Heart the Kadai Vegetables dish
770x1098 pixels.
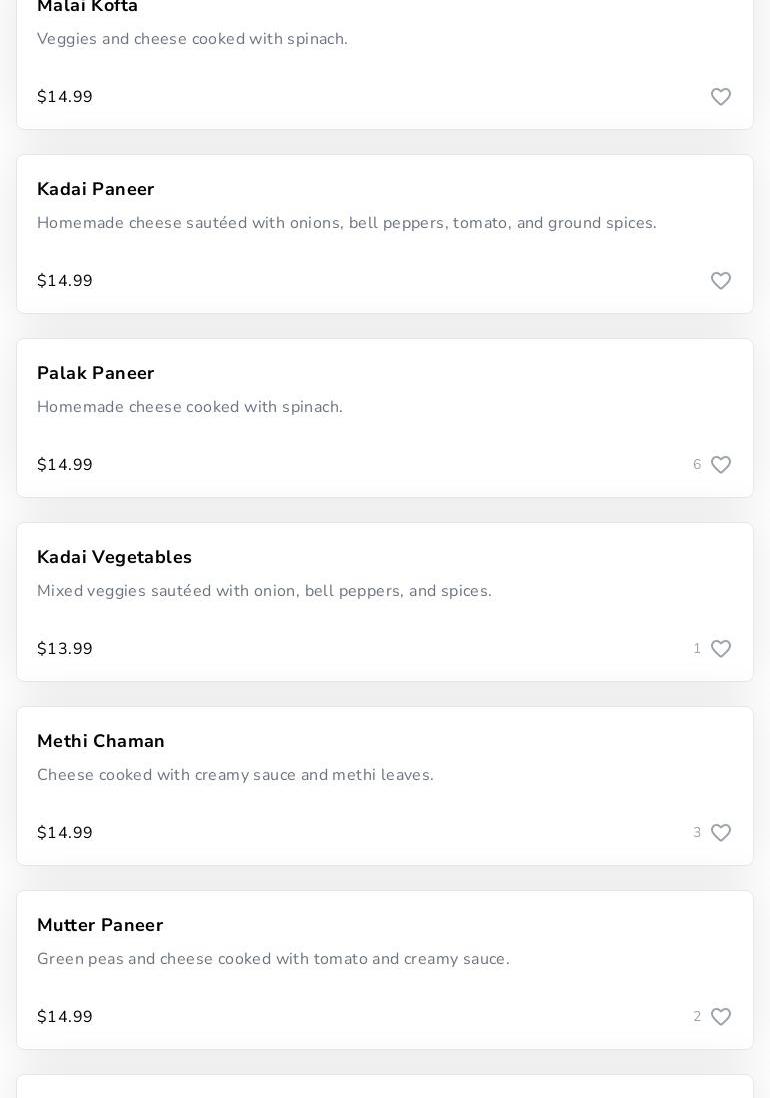click(x=720, y=649)
